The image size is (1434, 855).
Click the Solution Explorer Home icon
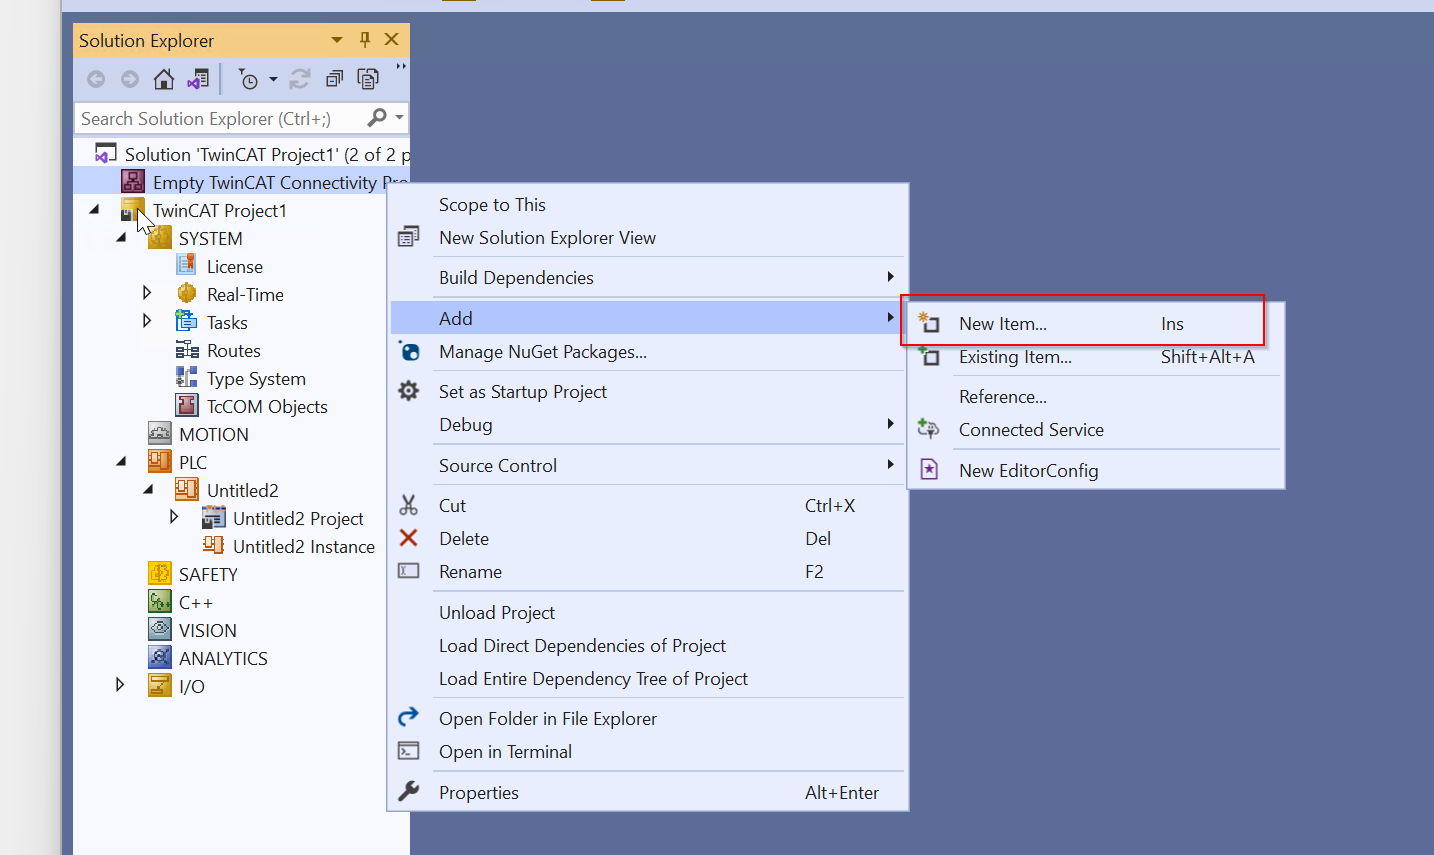pos(164,79)
